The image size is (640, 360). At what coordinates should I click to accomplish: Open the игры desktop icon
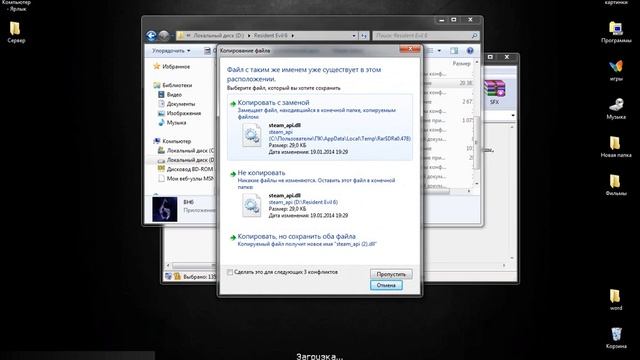click(x=616, y=70)
